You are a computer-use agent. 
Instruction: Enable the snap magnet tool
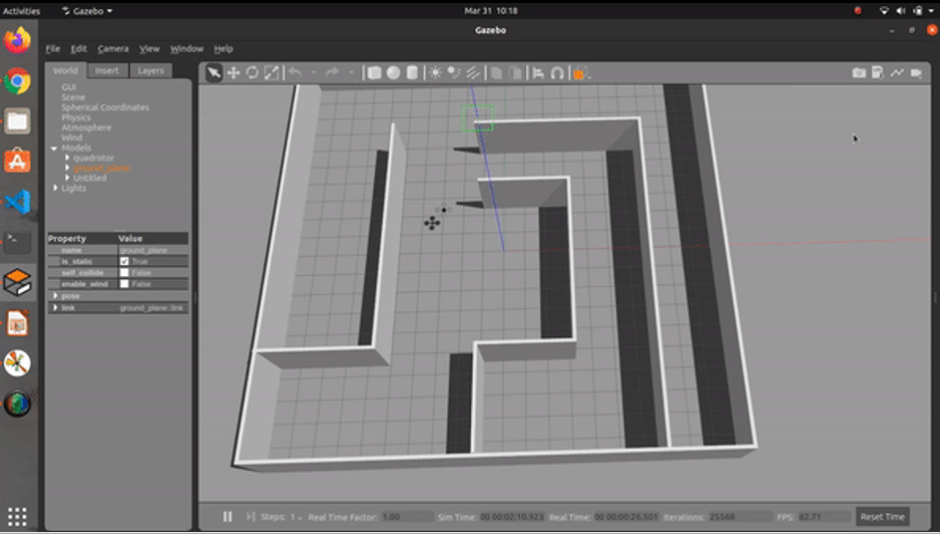click(558, 73)
